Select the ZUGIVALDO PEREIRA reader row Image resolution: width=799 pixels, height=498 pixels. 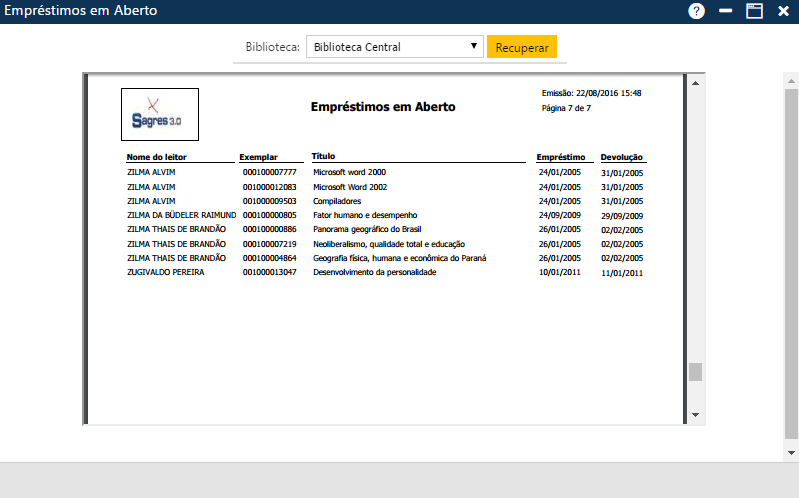165,272
